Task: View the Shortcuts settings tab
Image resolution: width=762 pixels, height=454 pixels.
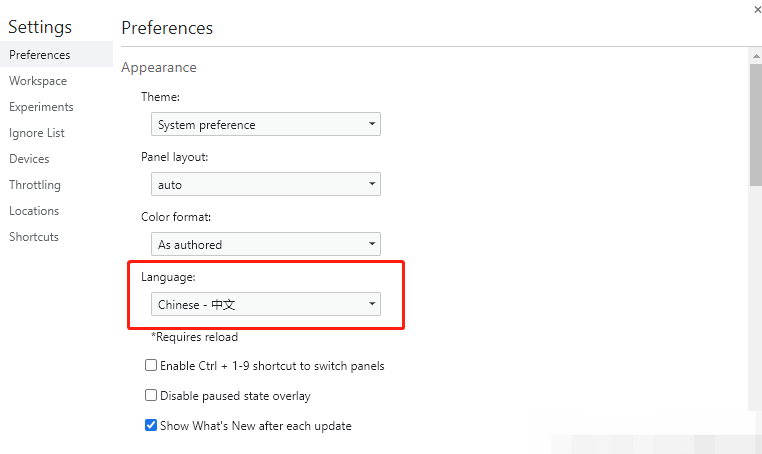Action: [34, 237]
